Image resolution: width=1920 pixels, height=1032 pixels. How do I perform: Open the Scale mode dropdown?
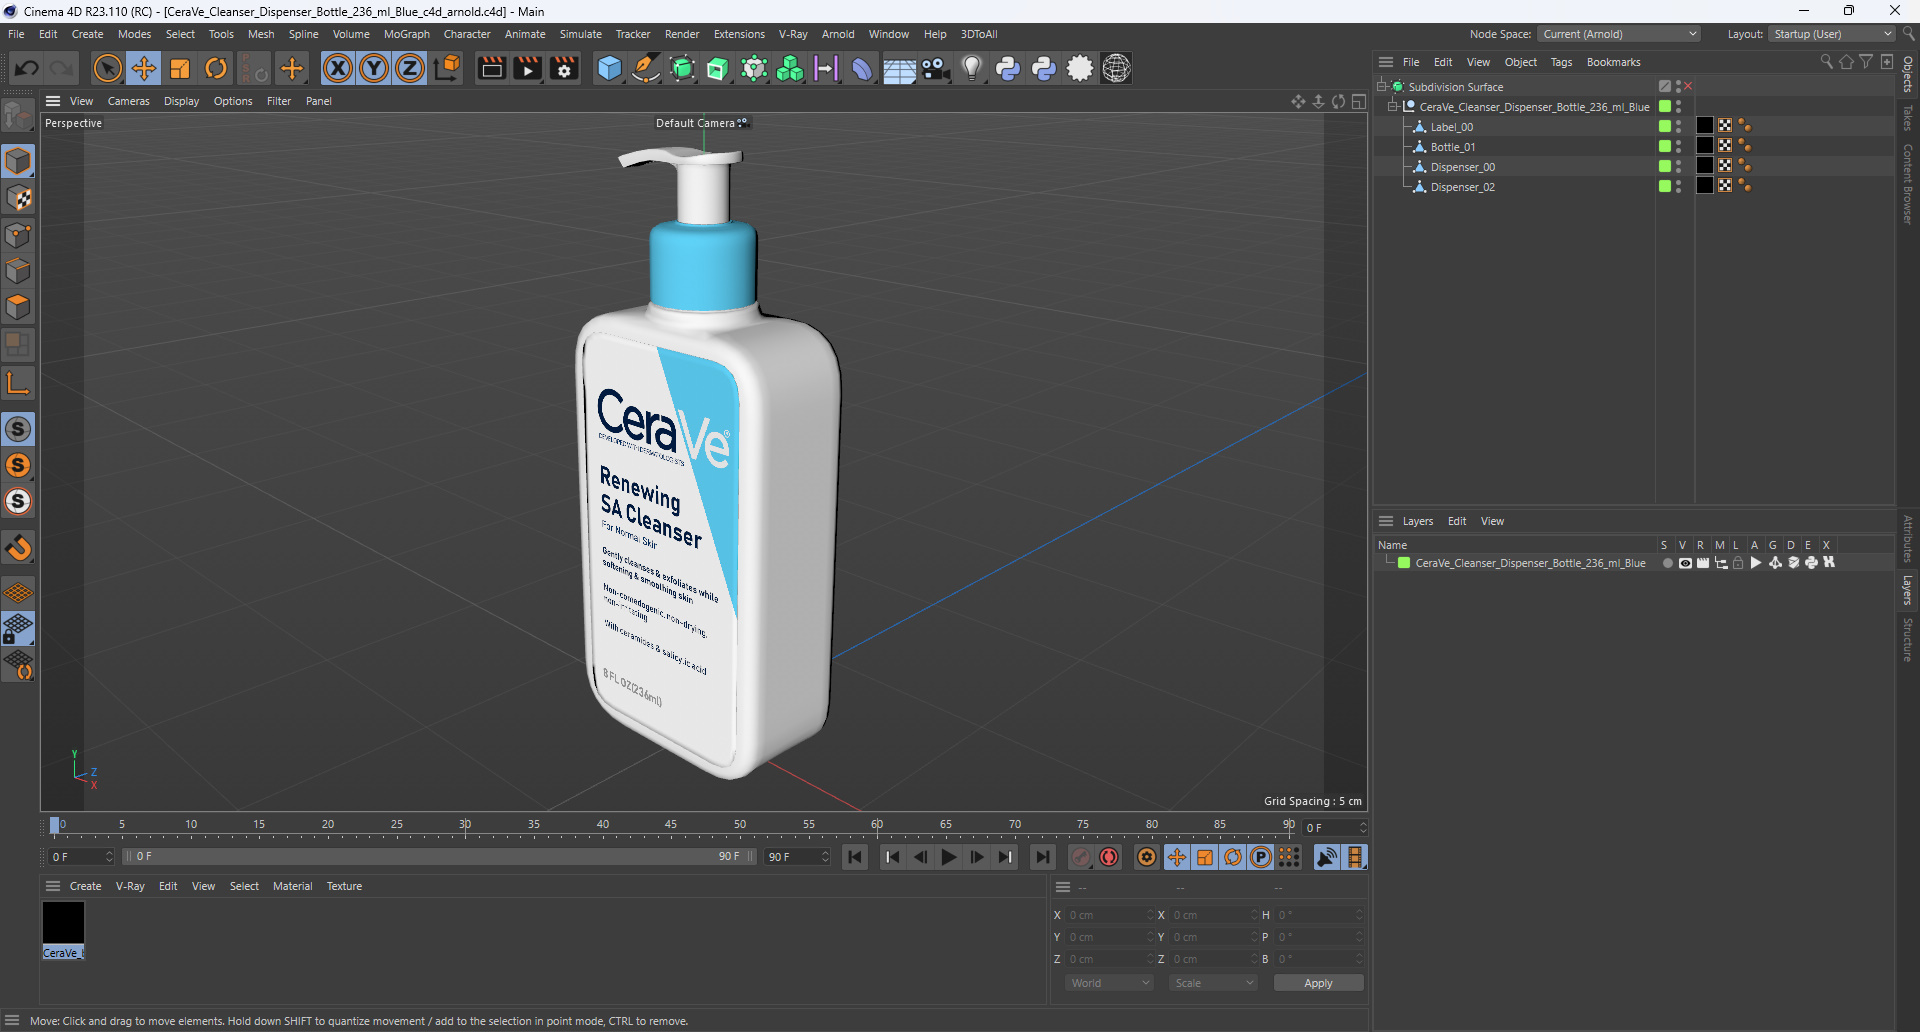pyautogui.click(x=1214, y=983)
